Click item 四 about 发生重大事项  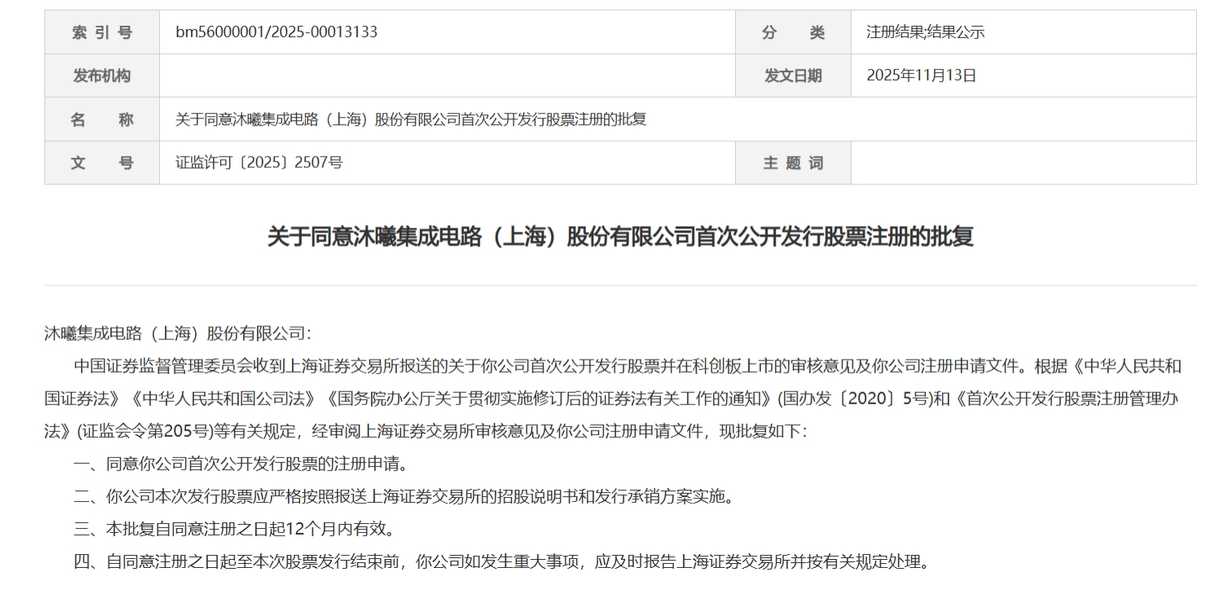click(502, 562)
